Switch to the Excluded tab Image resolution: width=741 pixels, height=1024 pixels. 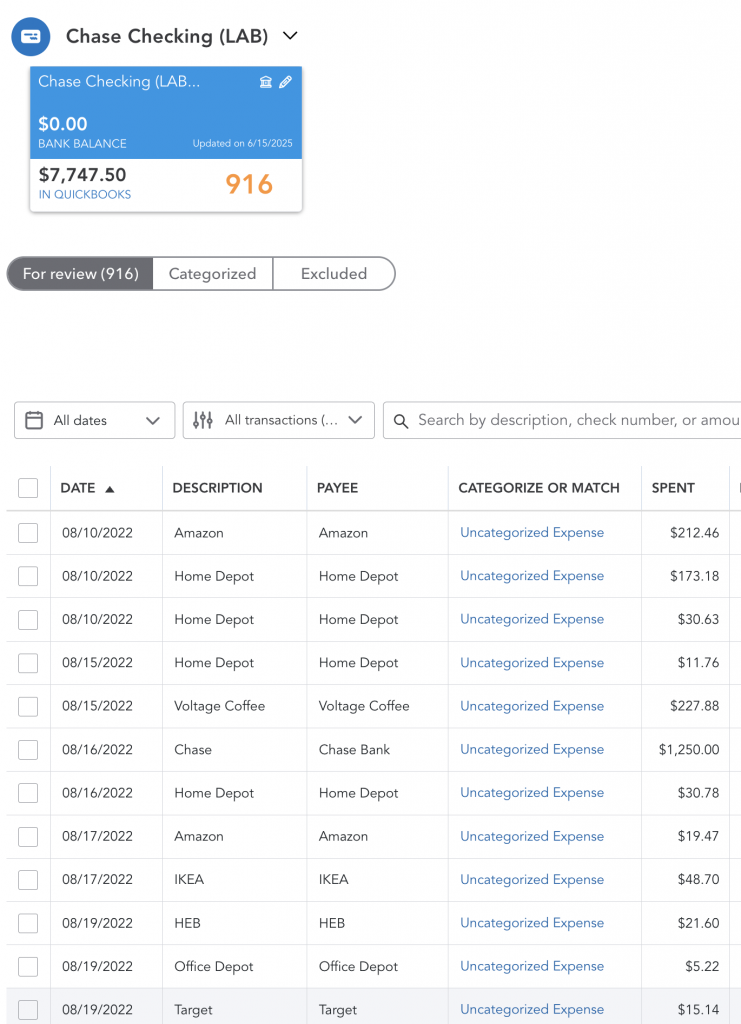334,274
